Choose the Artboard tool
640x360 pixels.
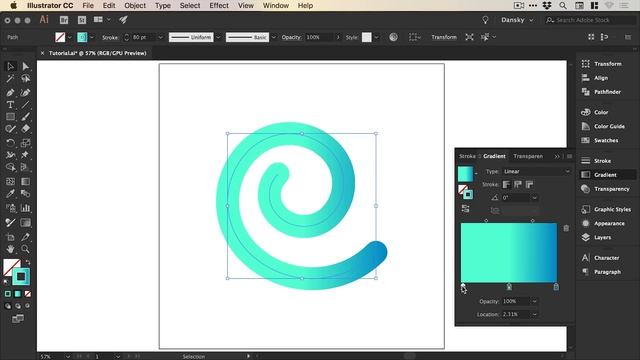[x=10, y=237]
